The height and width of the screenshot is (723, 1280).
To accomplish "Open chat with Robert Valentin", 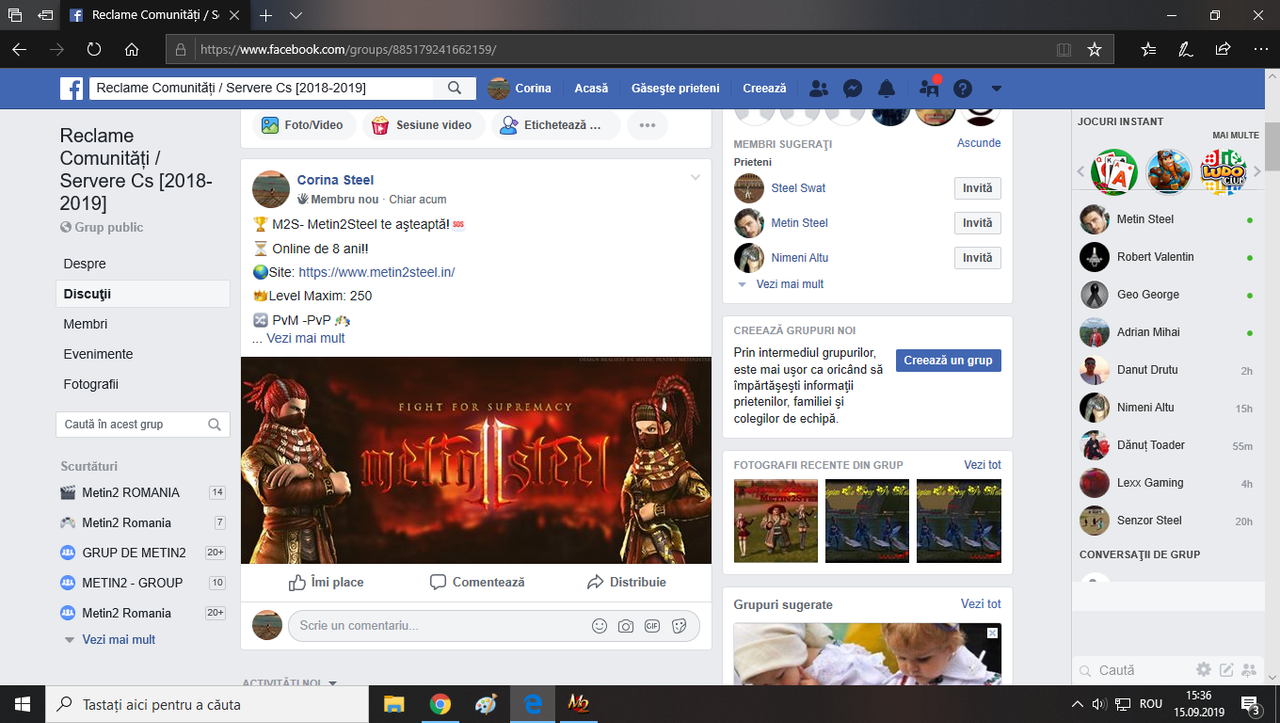I will (1168, 257).
